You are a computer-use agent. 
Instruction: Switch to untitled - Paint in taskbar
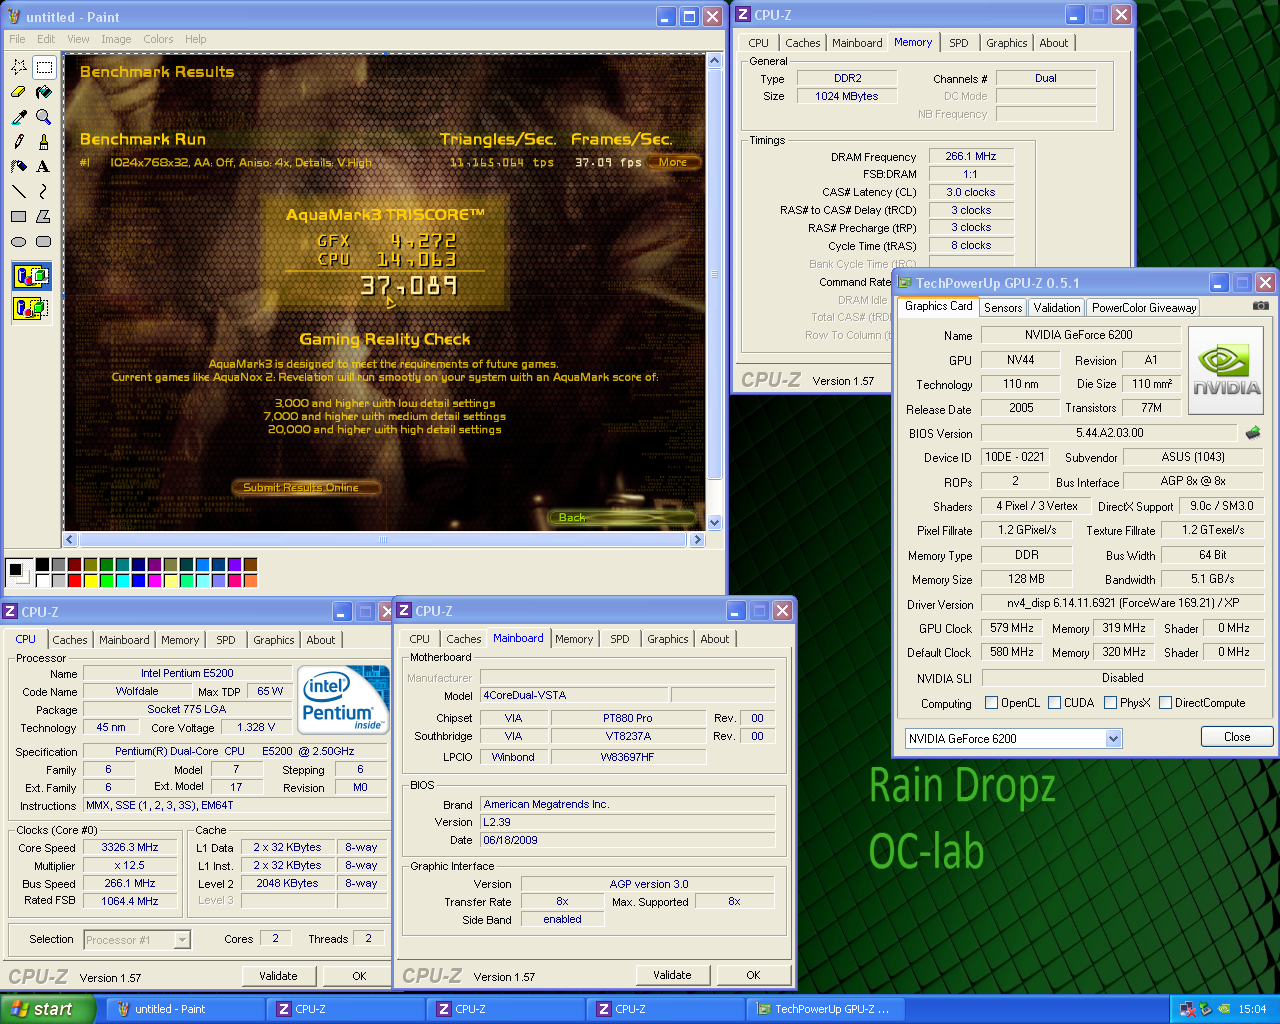point(184,1009)
